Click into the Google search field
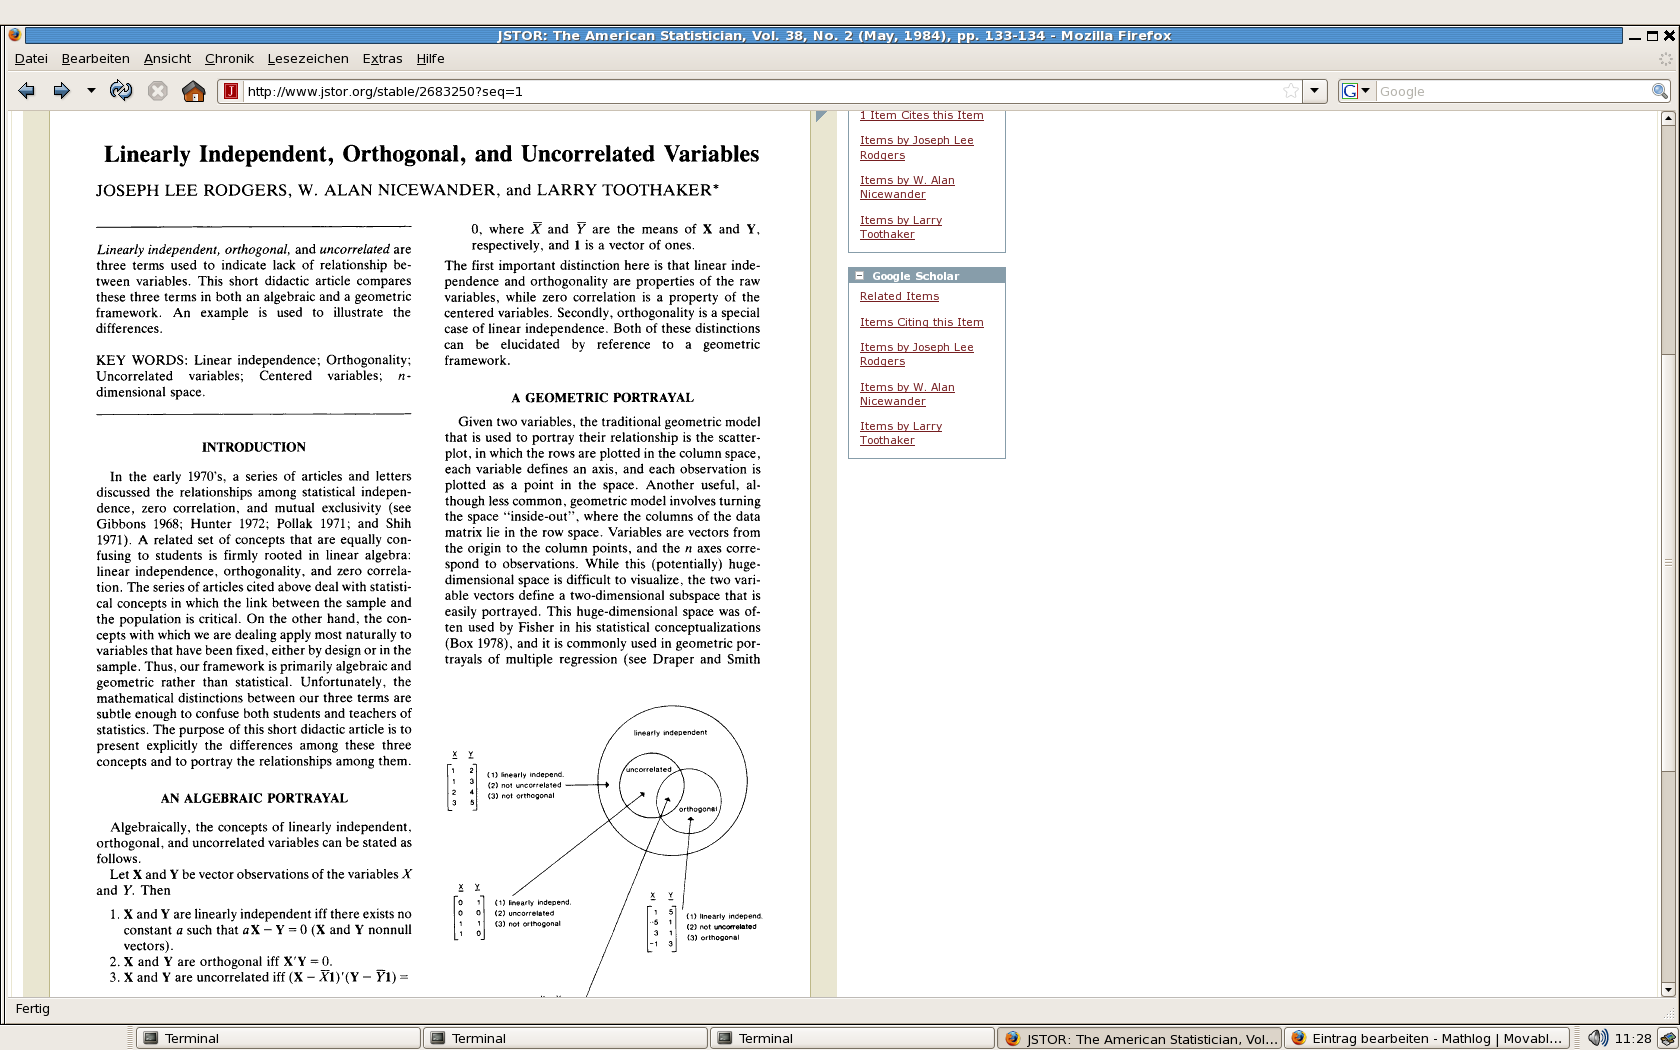Screen dimensions: 1680x1050 pos(1512,91)
